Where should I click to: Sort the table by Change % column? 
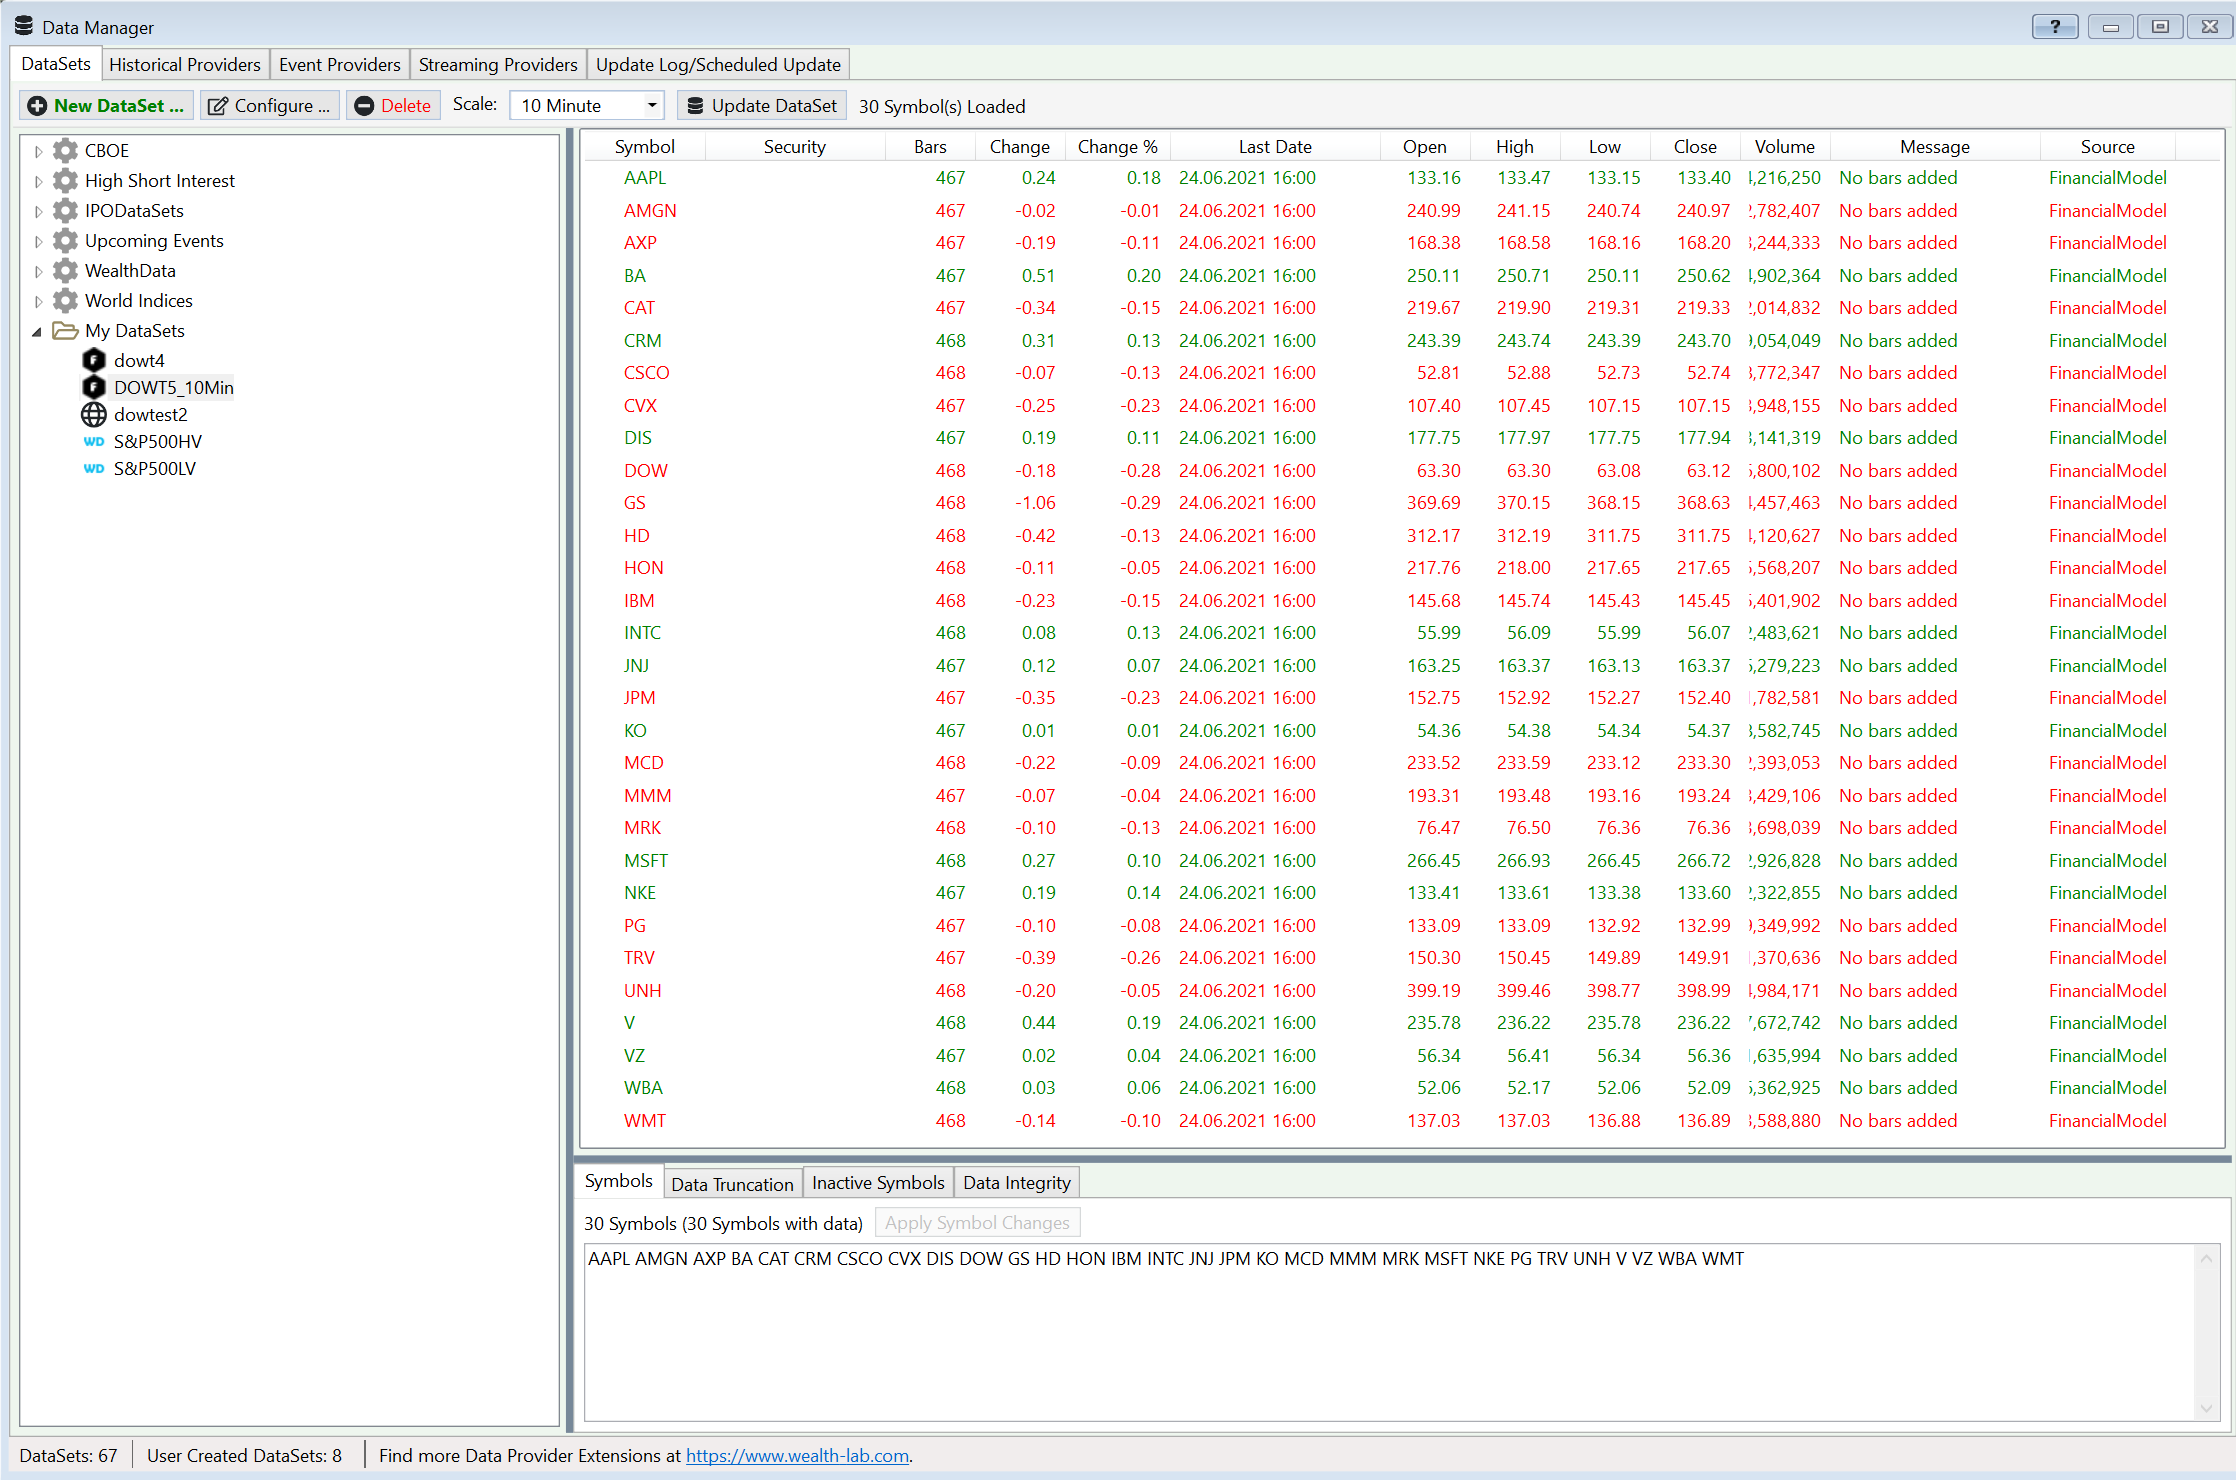1117,147
